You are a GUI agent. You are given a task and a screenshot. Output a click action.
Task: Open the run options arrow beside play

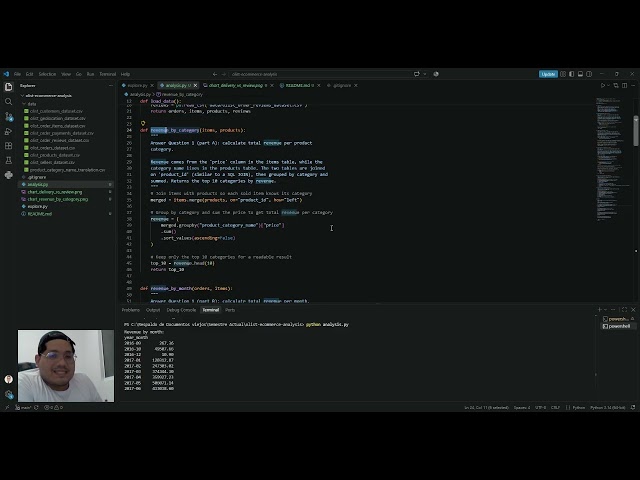point(608,85)
